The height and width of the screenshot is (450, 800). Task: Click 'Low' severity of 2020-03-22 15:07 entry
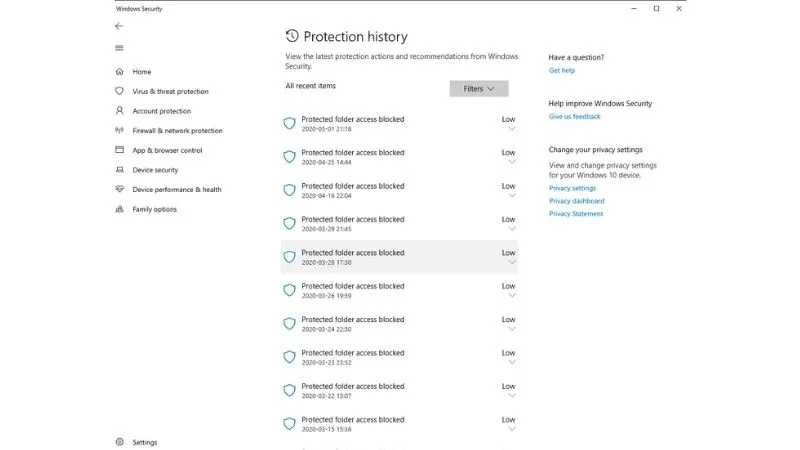508,386
